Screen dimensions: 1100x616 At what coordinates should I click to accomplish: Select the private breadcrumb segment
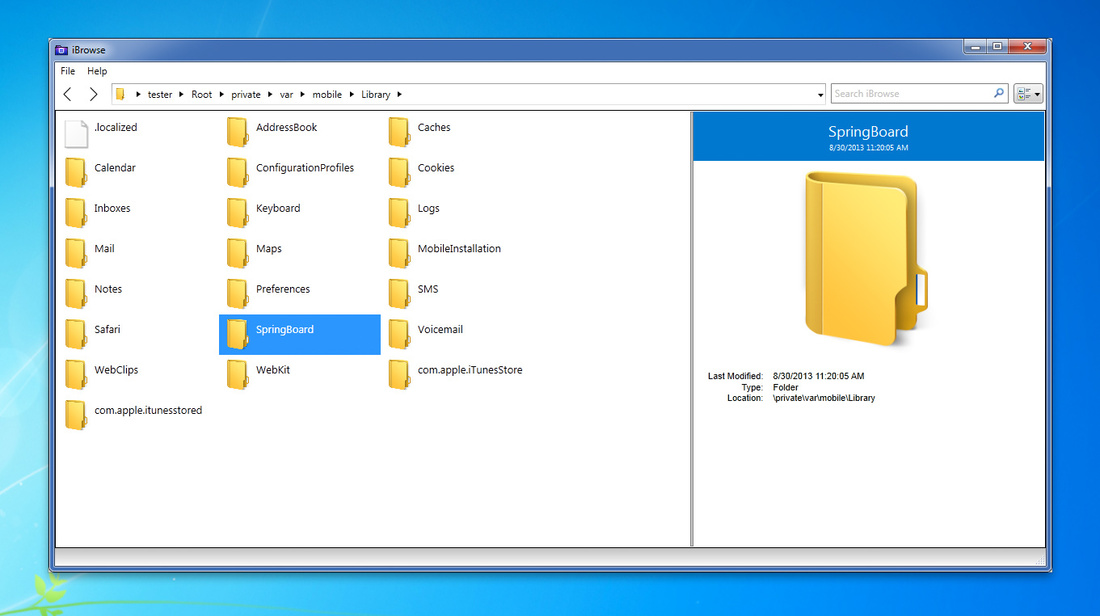pos(246,95)
